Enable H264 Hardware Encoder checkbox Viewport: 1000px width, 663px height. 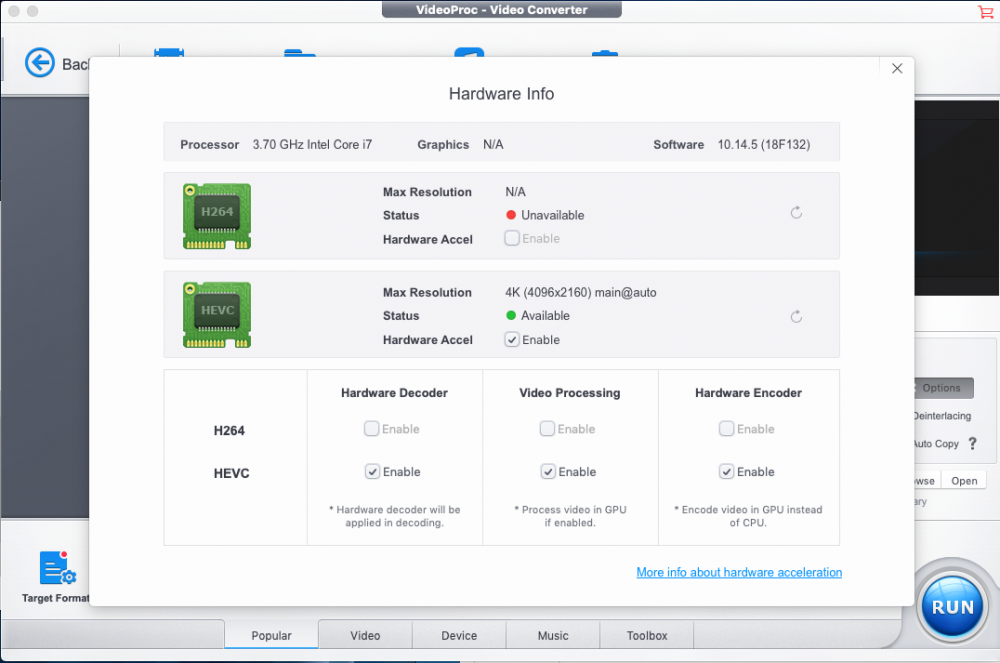coord(726,428)
